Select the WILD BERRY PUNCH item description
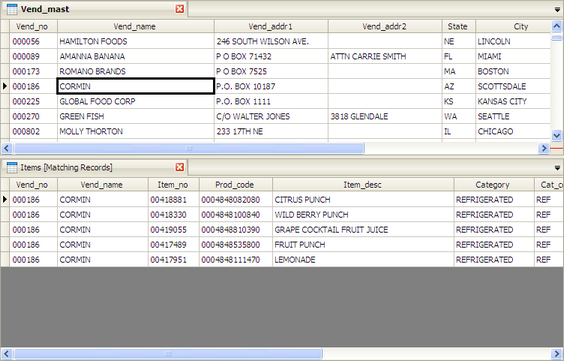The height and width of the screenshot is (361, 564). [x=363, y=215]
